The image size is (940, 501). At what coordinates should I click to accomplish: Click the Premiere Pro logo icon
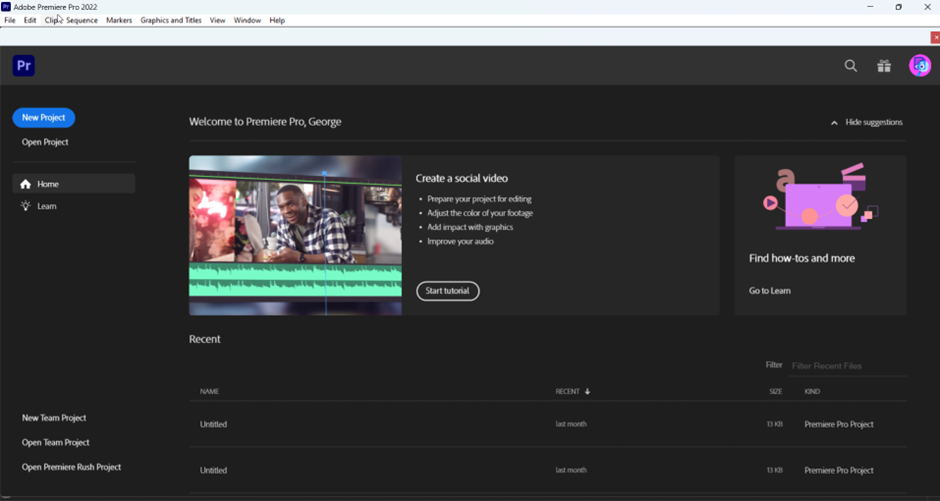23,65
